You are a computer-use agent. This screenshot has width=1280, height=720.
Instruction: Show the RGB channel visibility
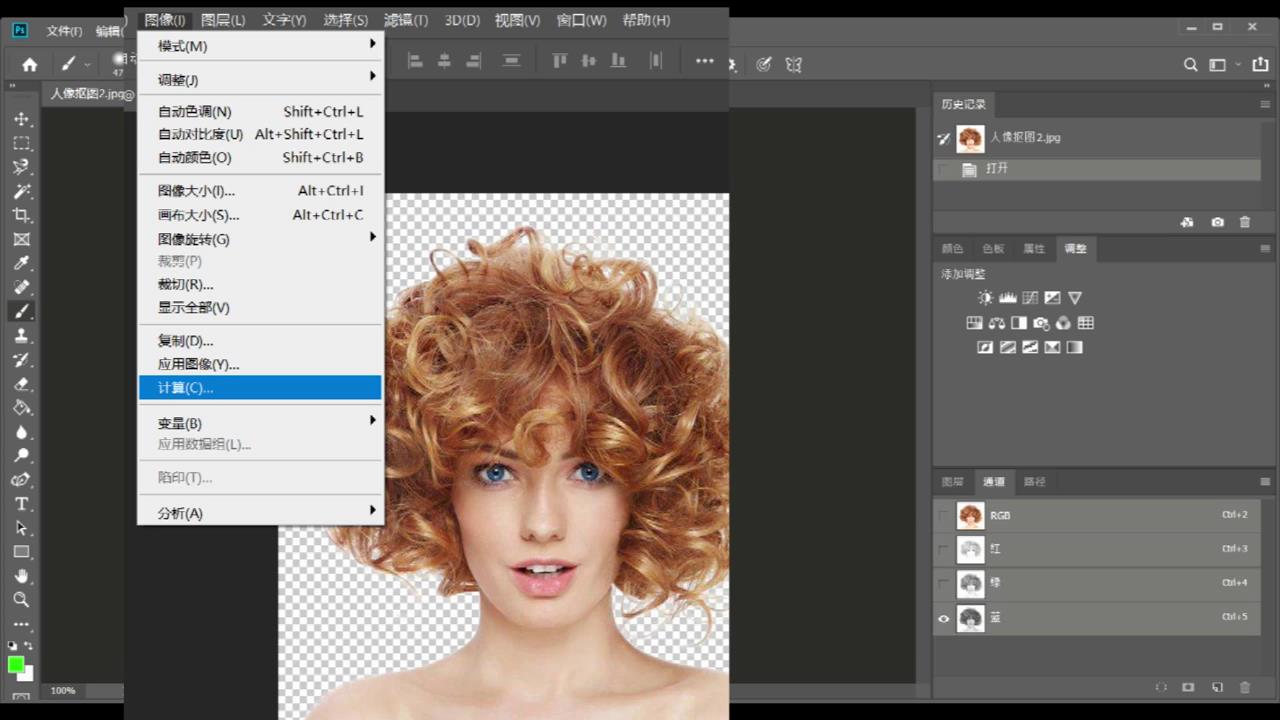click(x=943, y=516)
